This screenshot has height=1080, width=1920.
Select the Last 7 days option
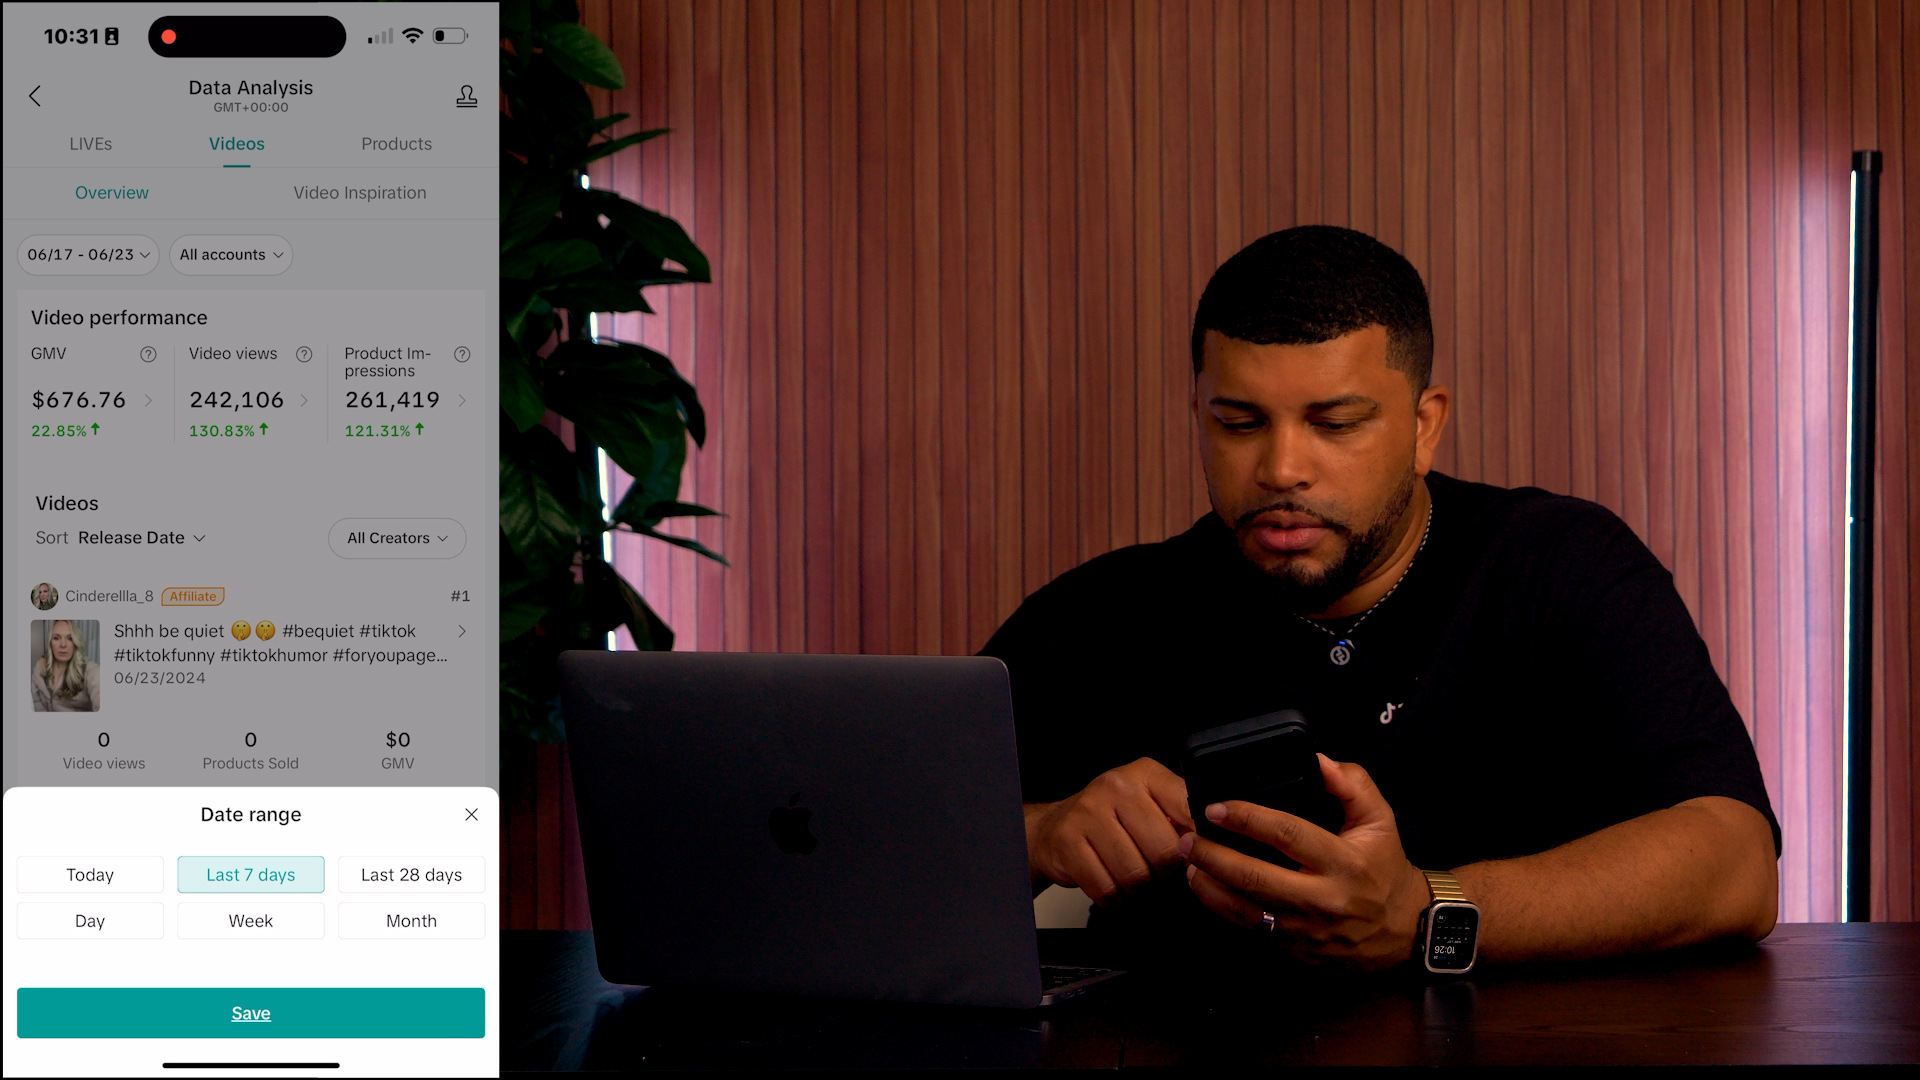click(249, 874)
